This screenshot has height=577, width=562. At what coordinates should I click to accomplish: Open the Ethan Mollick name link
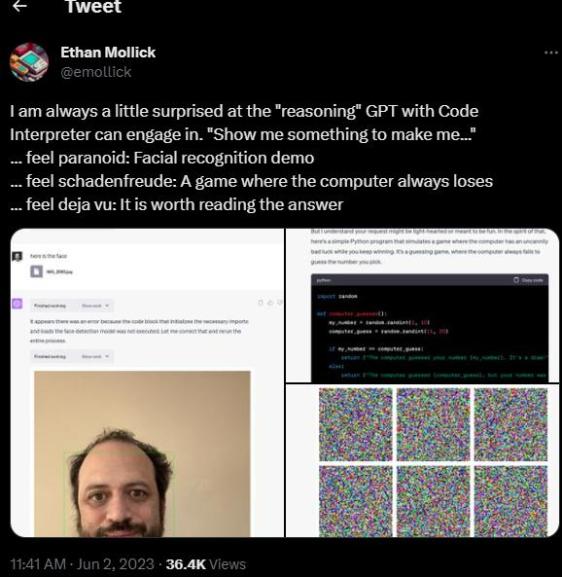pyautogui.click(x=108, y=52)
